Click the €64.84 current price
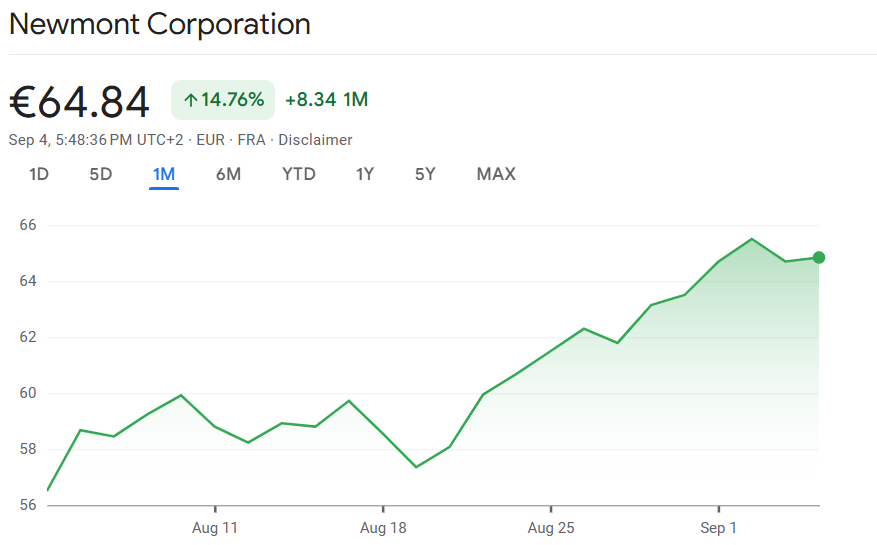877x545 pixels. click(80, 102)
